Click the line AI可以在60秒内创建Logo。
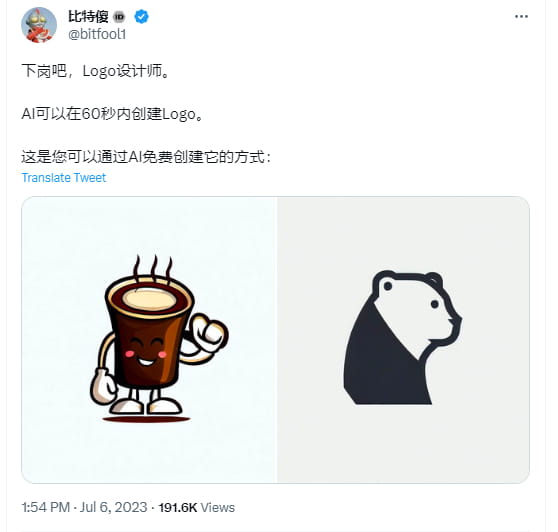Image resolution: width=558 pixels, height=532 pixels. point(112,114)
